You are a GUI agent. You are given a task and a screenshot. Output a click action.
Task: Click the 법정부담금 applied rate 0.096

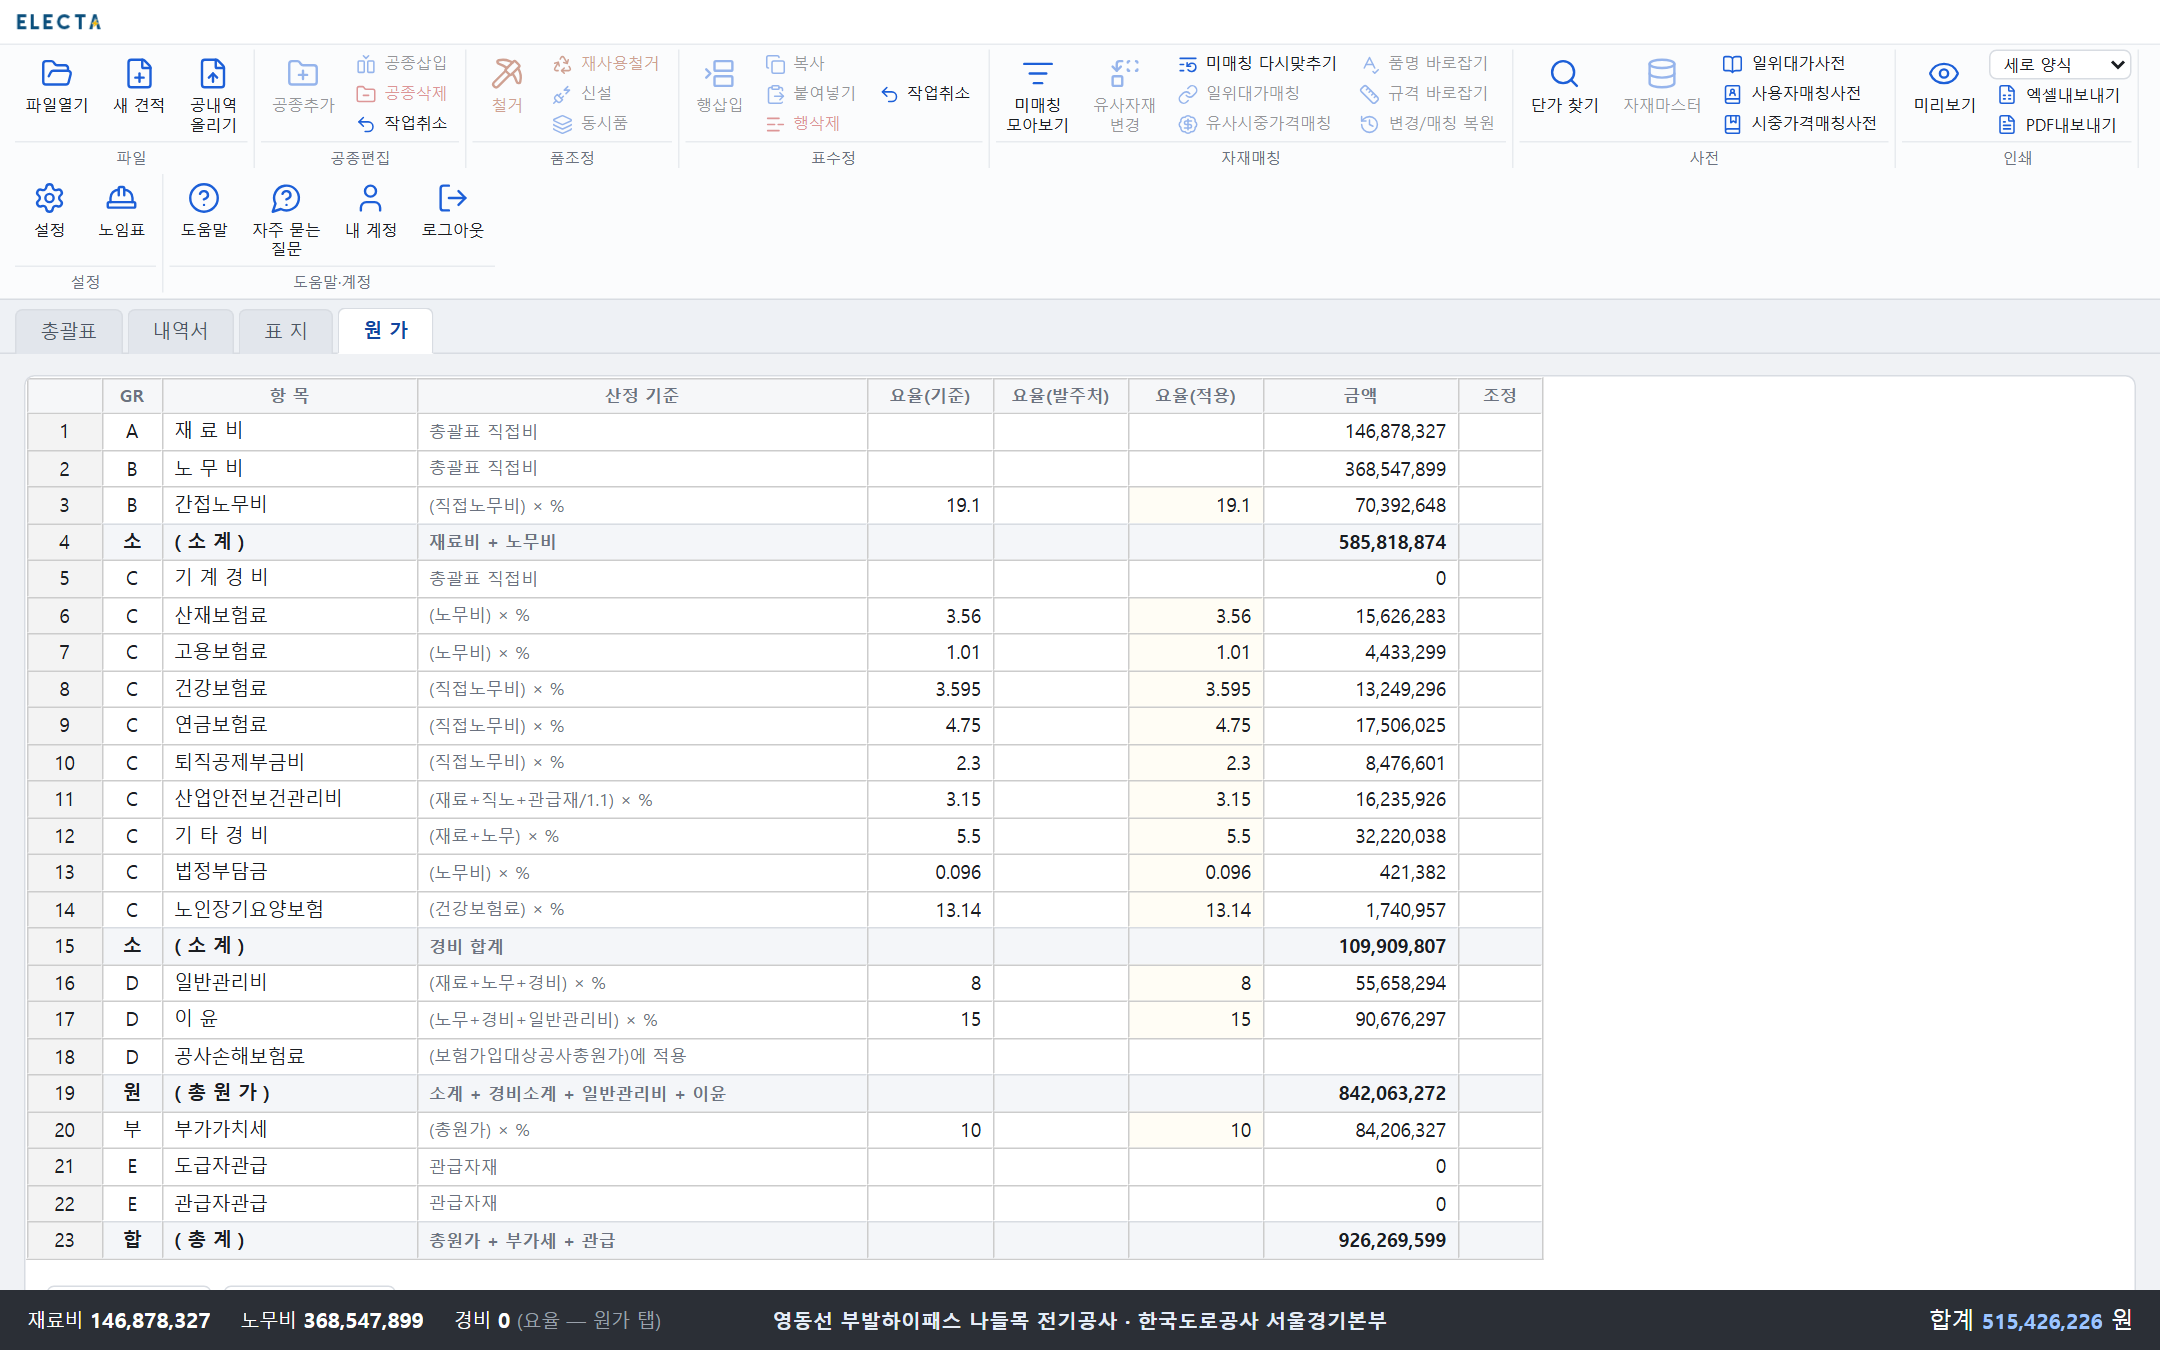[1195, 872]
